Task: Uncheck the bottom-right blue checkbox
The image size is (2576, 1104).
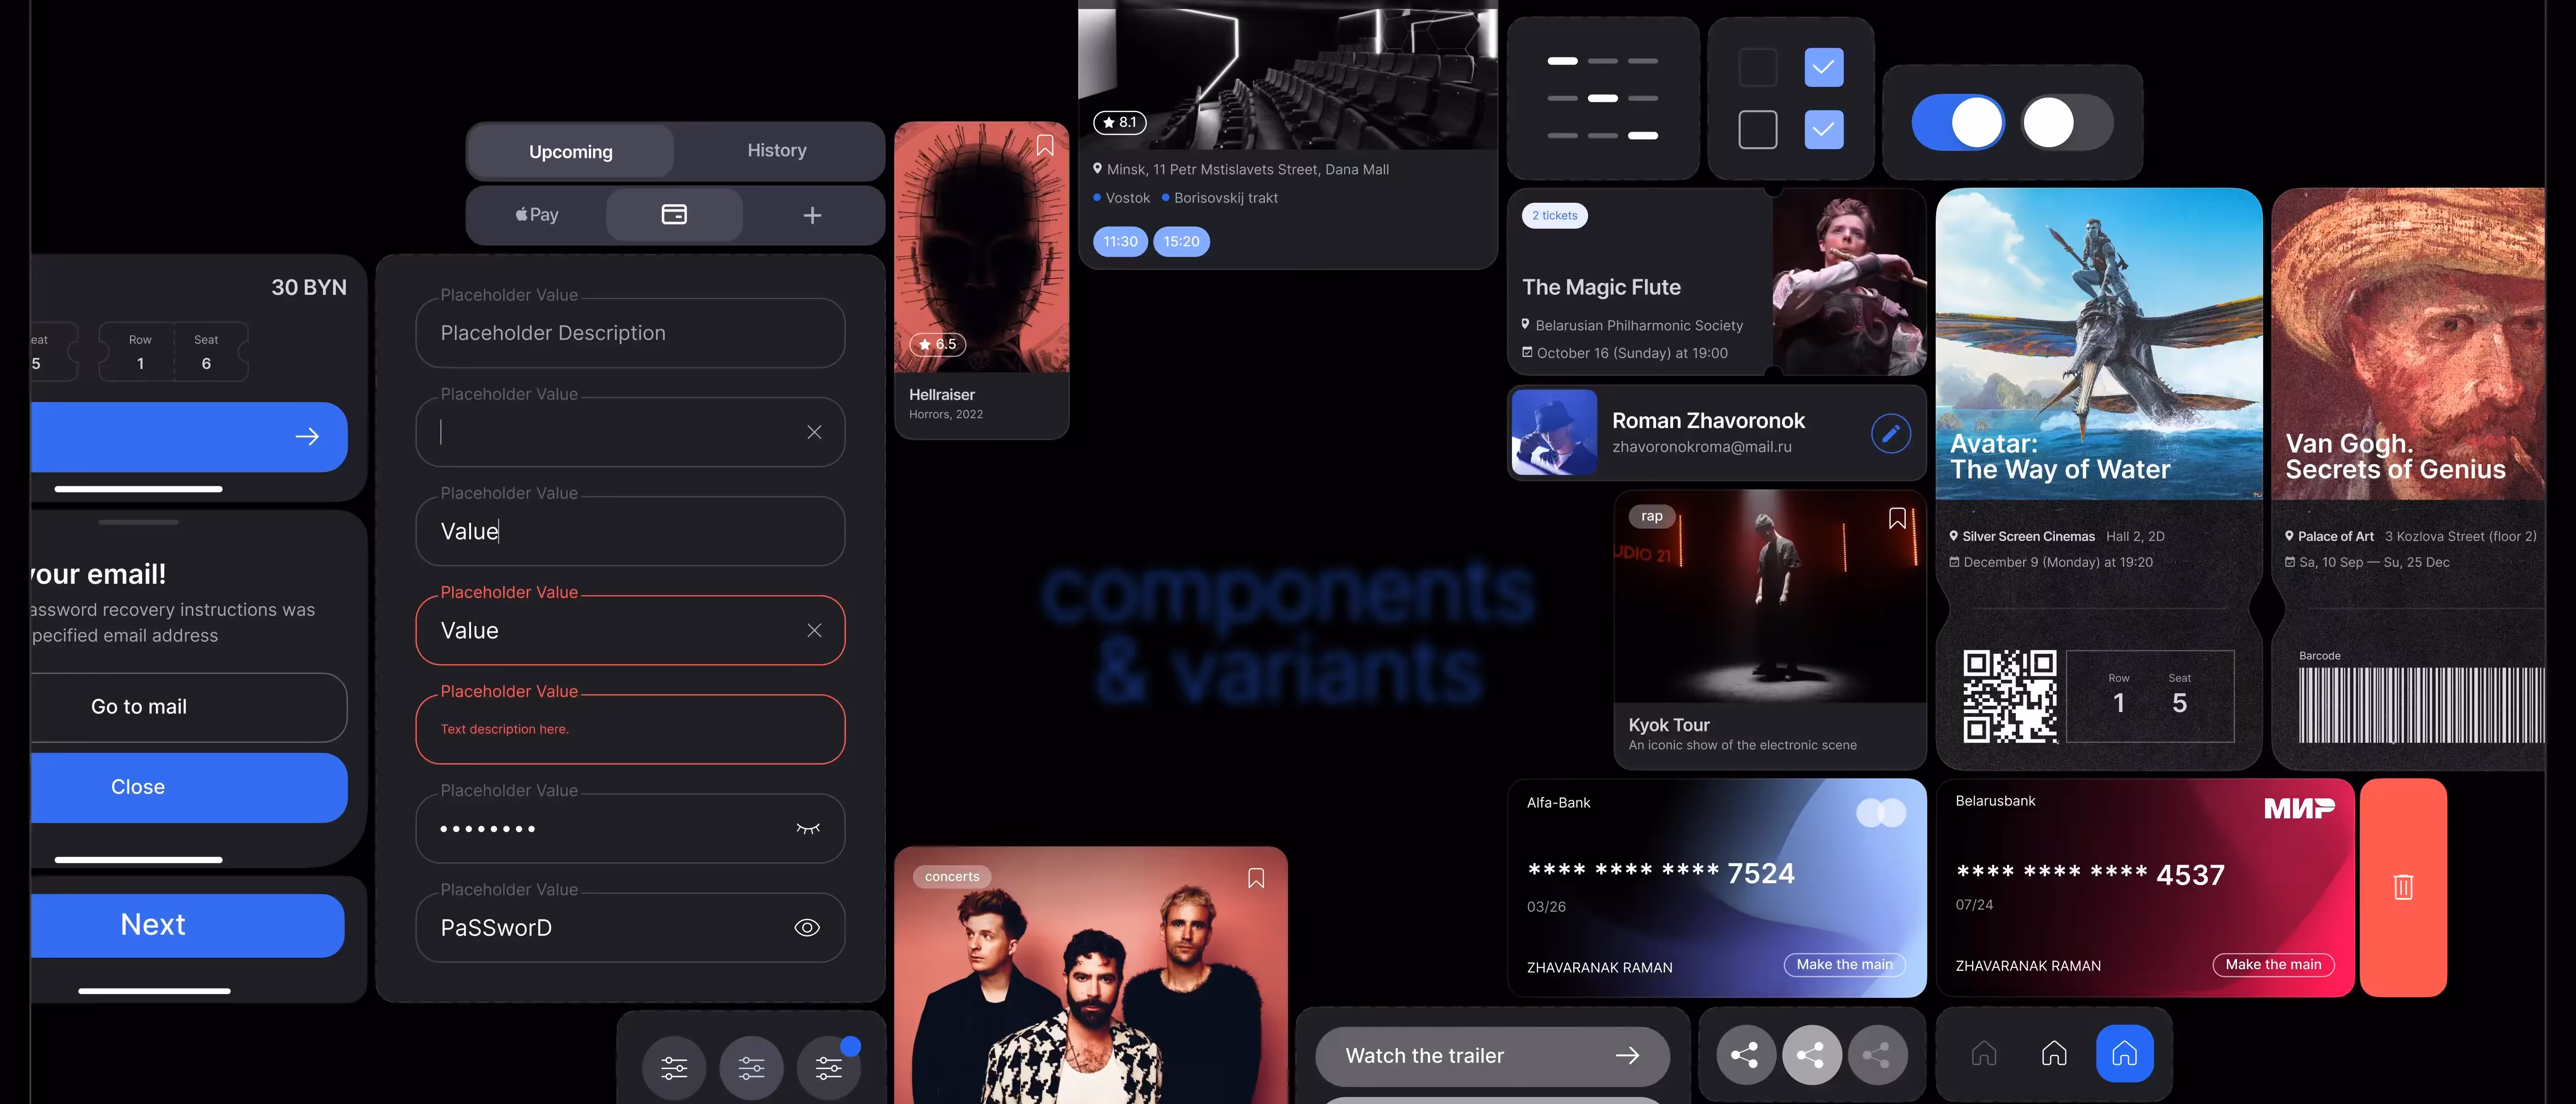Action: coord(1824,130)
